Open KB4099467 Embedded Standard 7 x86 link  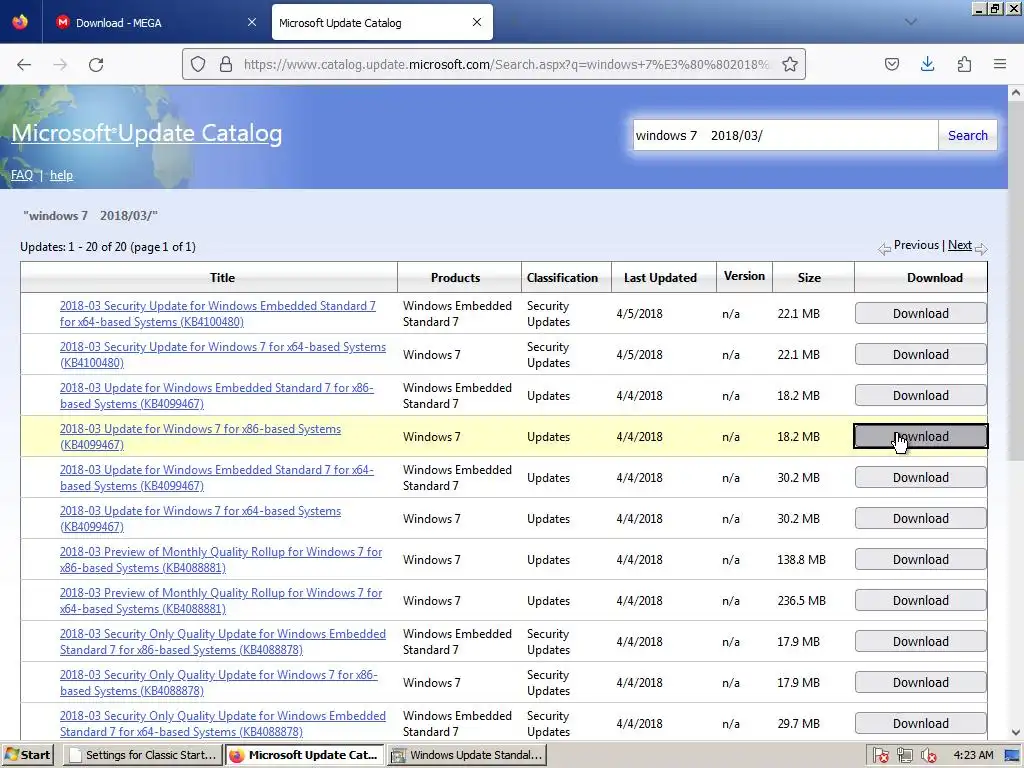[217, 396]
